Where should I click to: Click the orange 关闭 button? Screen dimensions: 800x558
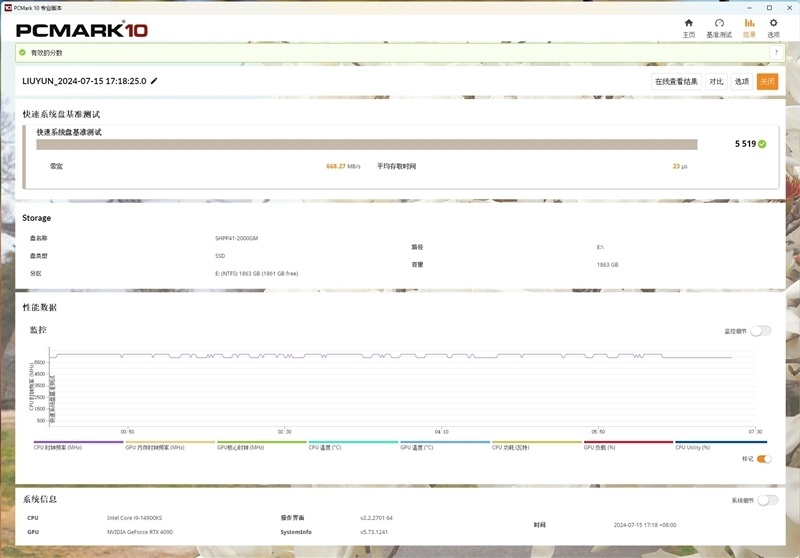(767, 82)
